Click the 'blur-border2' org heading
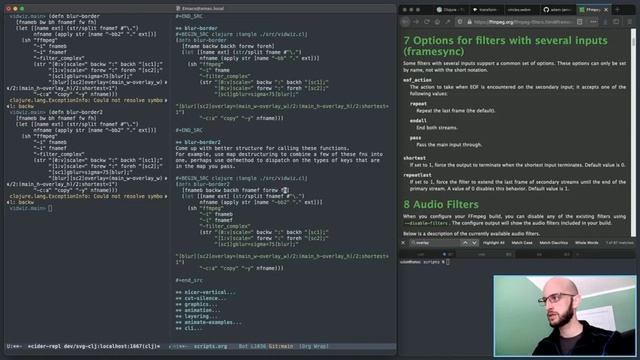 pyautogui.click(x=198, y=142)
